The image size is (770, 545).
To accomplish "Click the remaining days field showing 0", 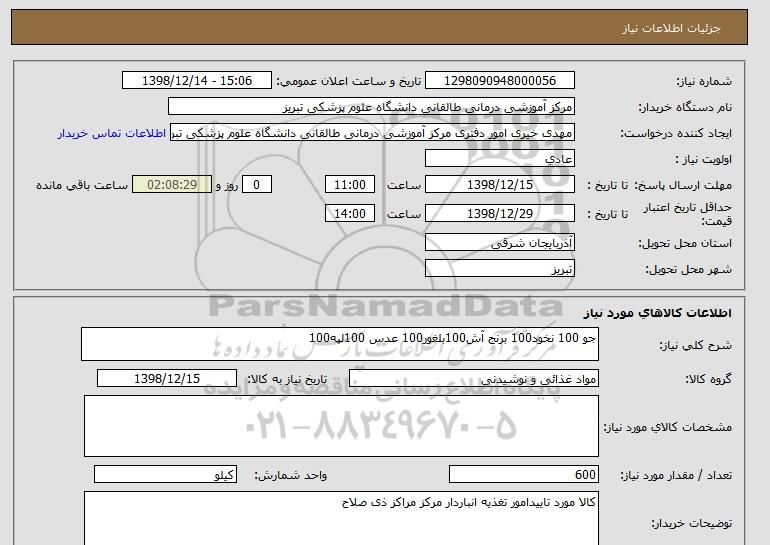I will pyautogui.click(x=256, y=185).
